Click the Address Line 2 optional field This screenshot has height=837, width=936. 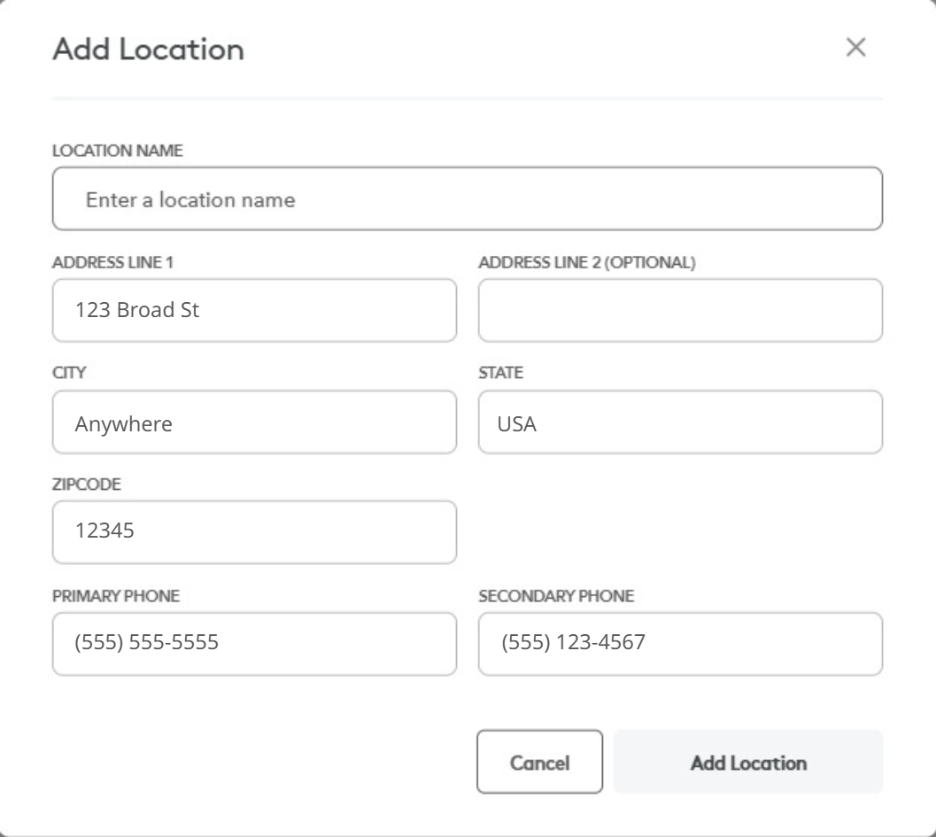coord(681,310)
